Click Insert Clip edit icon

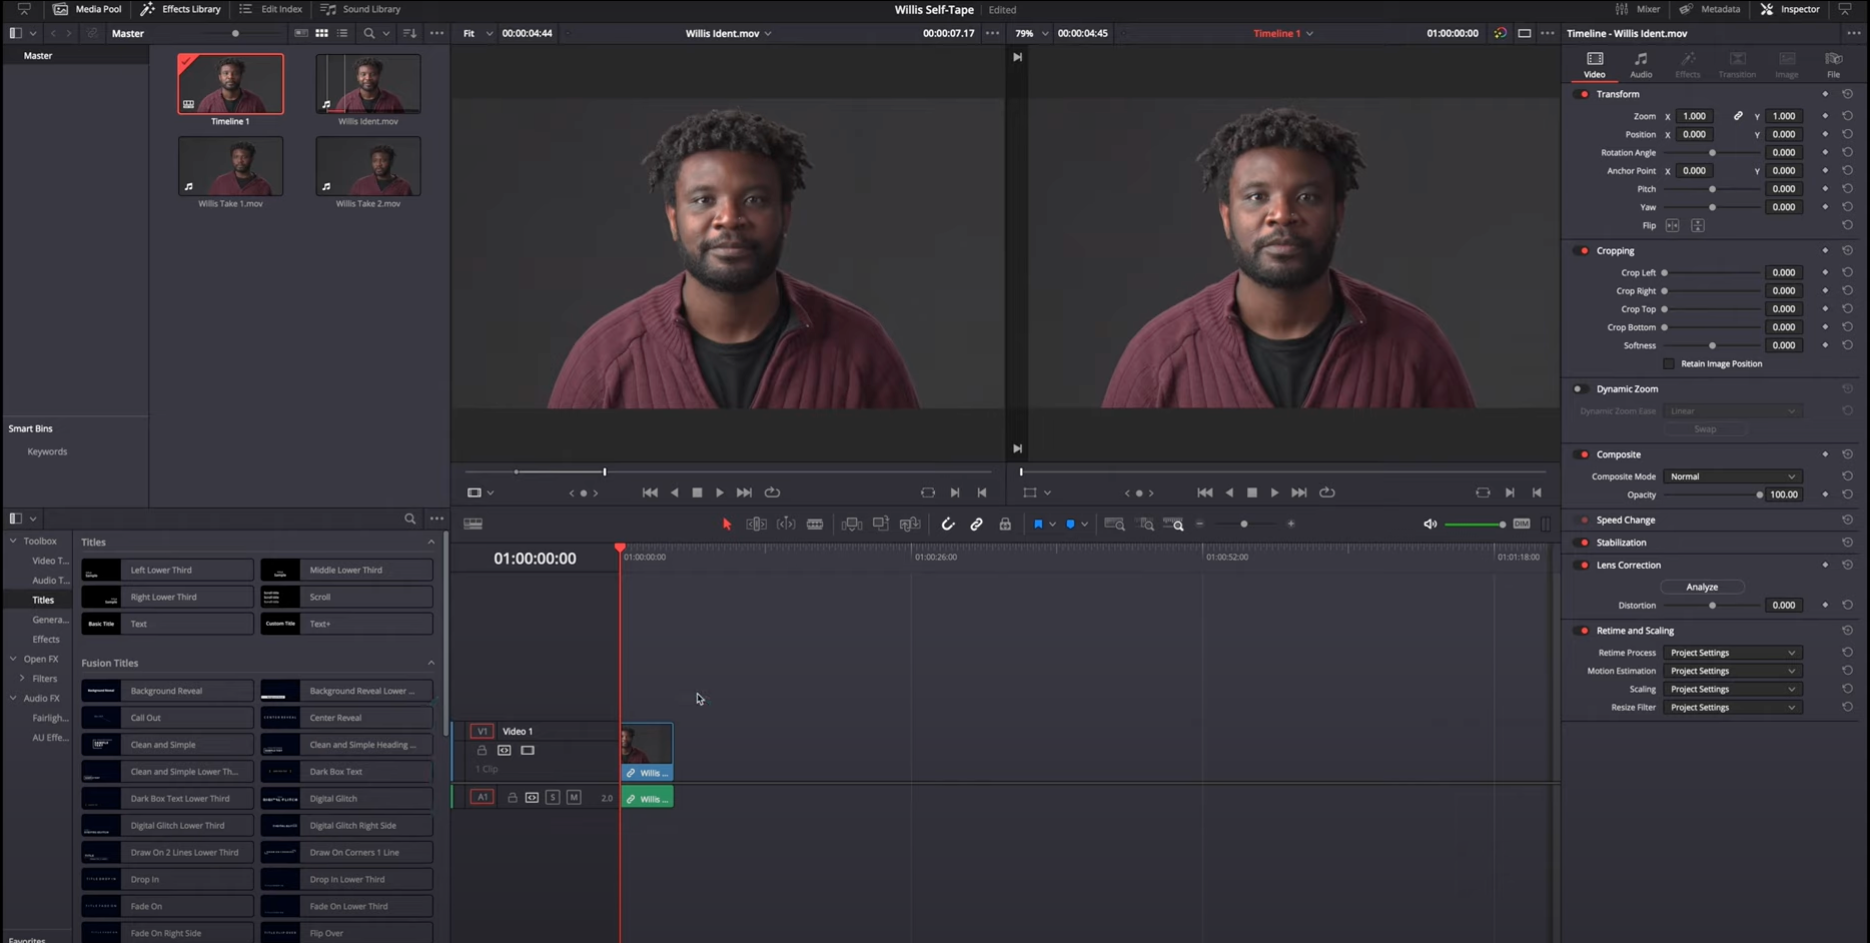coord(851,524)
